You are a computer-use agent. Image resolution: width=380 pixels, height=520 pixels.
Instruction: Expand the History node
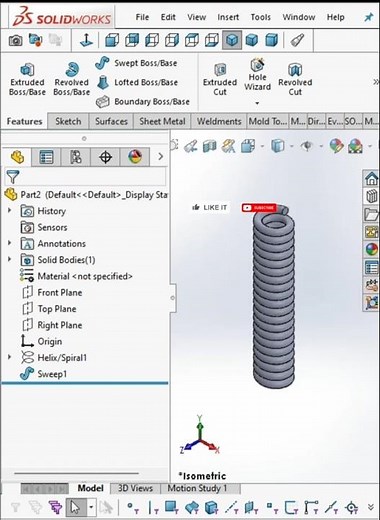pyautogui.click(x=10, y=210)
